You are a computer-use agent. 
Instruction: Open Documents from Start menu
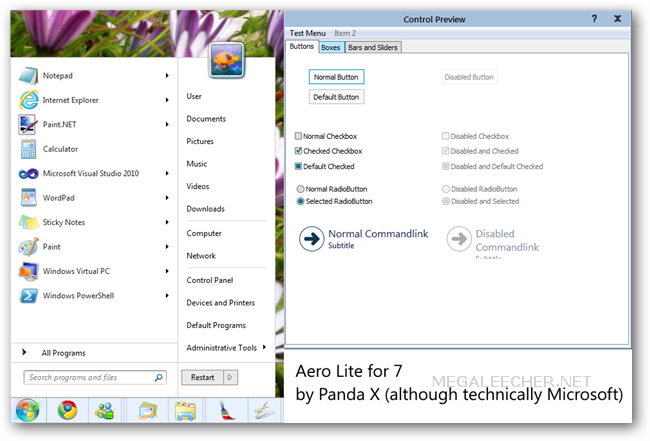206,119
